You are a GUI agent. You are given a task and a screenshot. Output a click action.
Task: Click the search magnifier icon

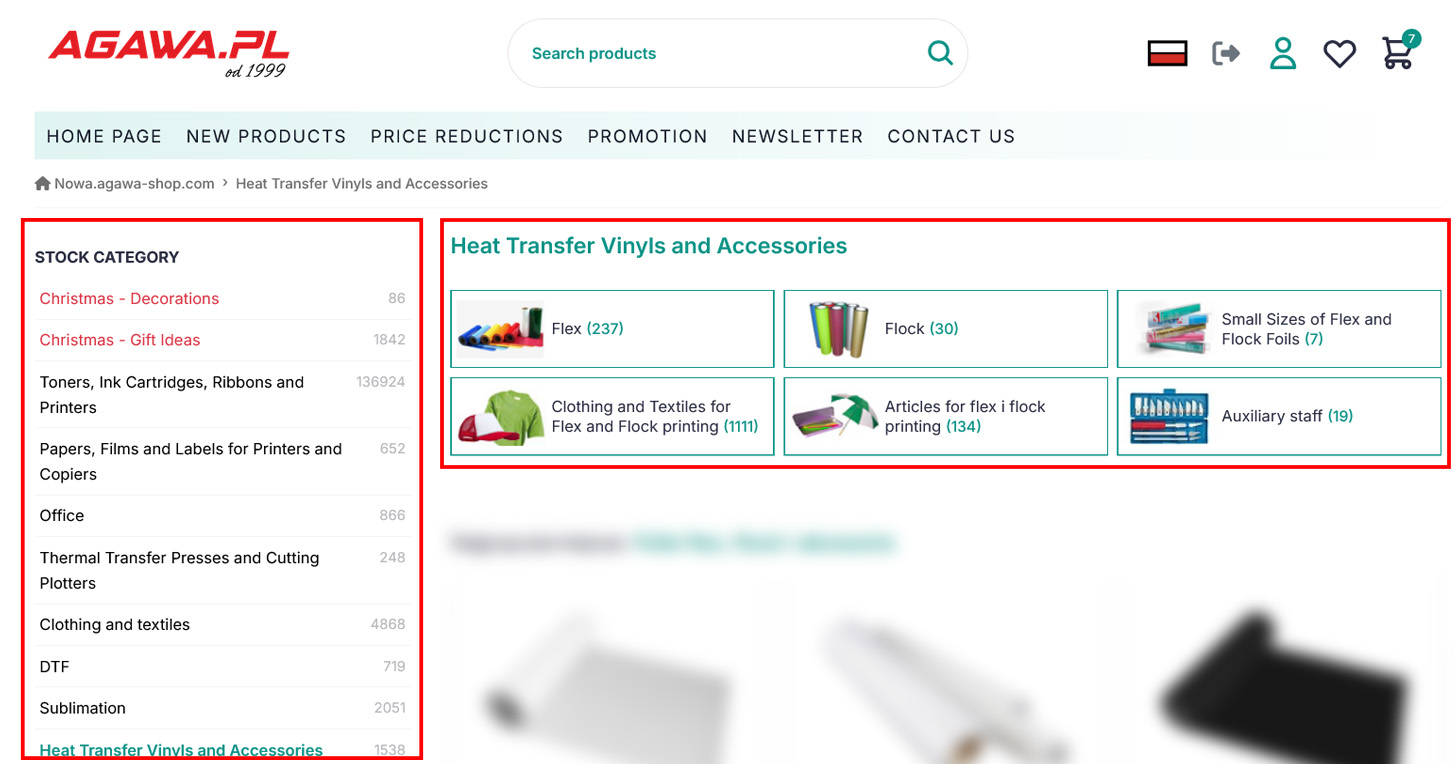940,53
